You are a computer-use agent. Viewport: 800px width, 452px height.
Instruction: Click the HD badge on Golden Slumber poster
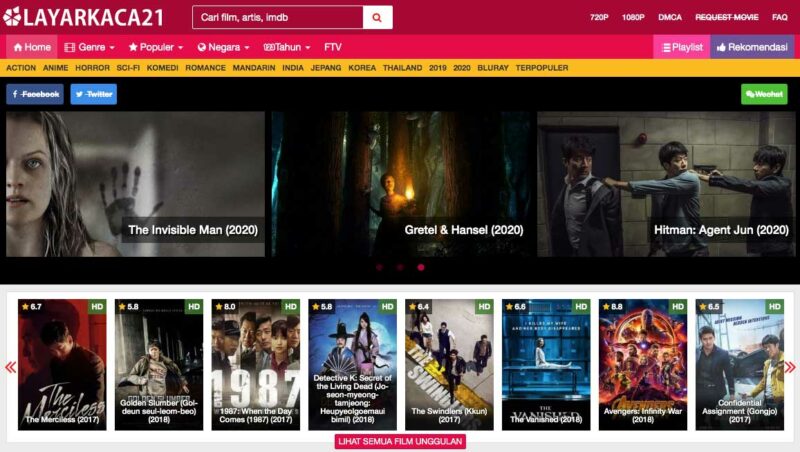coord(194,307)
